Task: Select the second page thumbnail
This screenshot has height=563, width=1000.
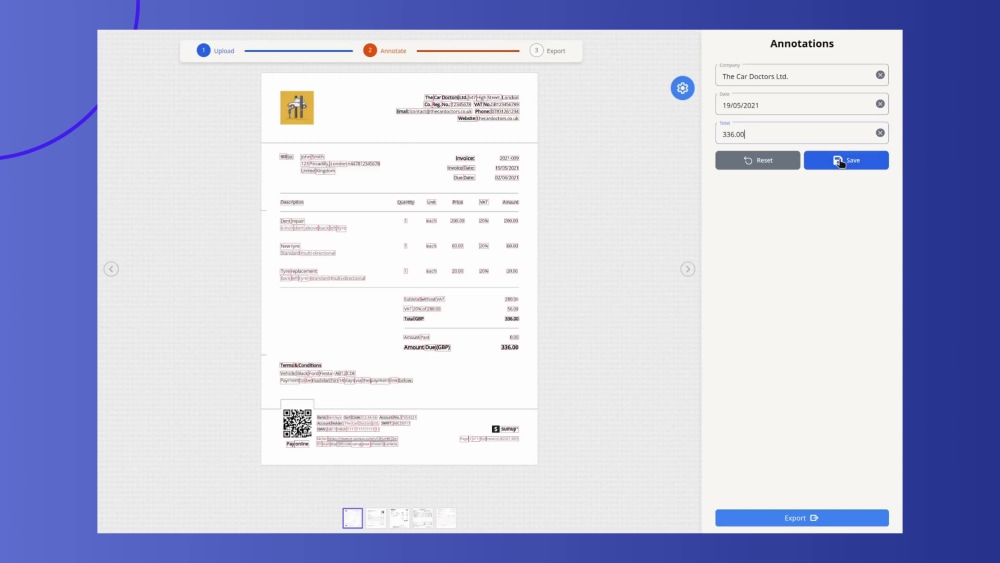Action: [376, 518]
